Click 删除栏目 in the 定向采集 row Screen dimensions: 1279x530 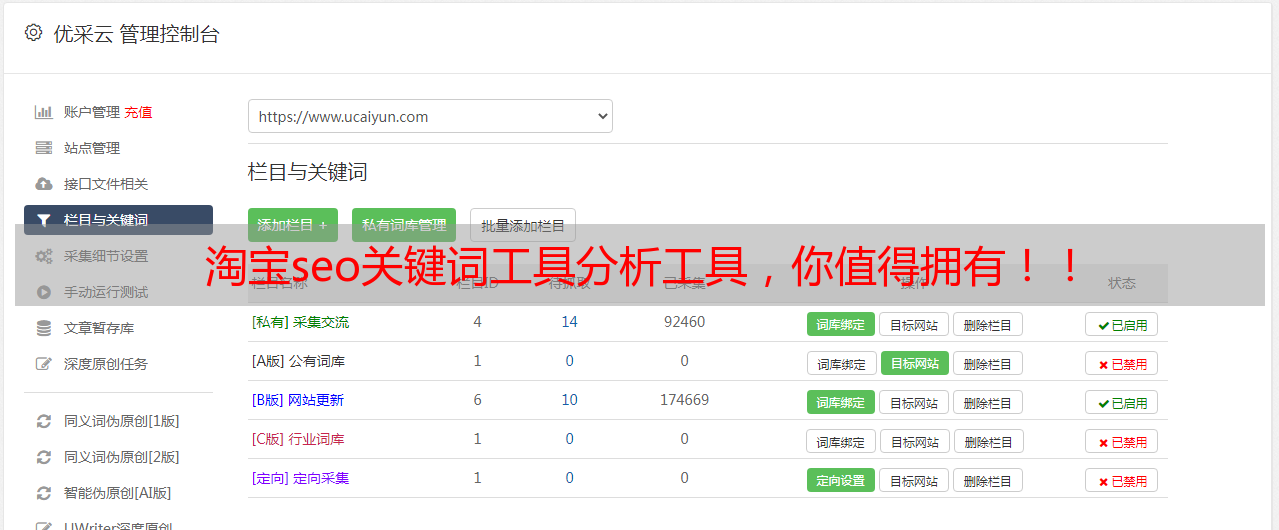pos(988,480)
